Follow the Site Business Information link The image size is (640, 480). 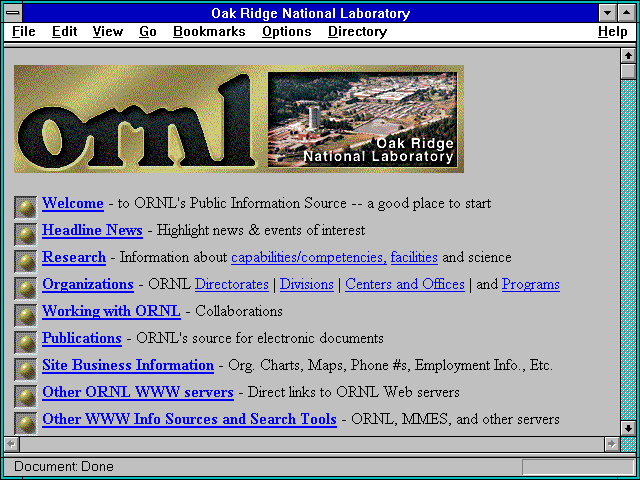point(128,365)
